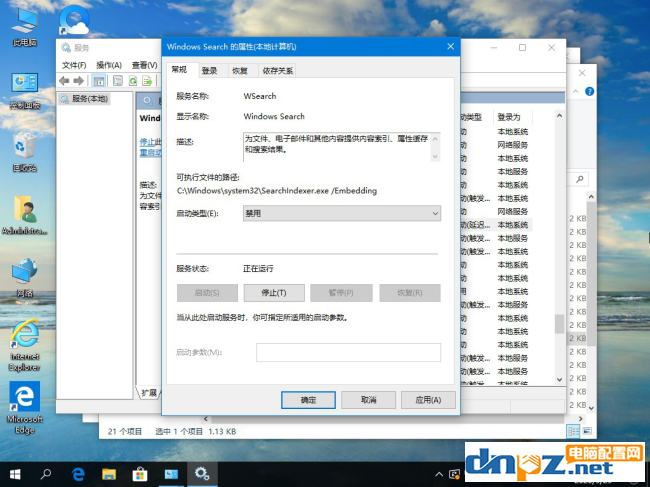Switch Explorer to large icons view icon
This screenshot has height=487, width=650.
pos(587,431)
